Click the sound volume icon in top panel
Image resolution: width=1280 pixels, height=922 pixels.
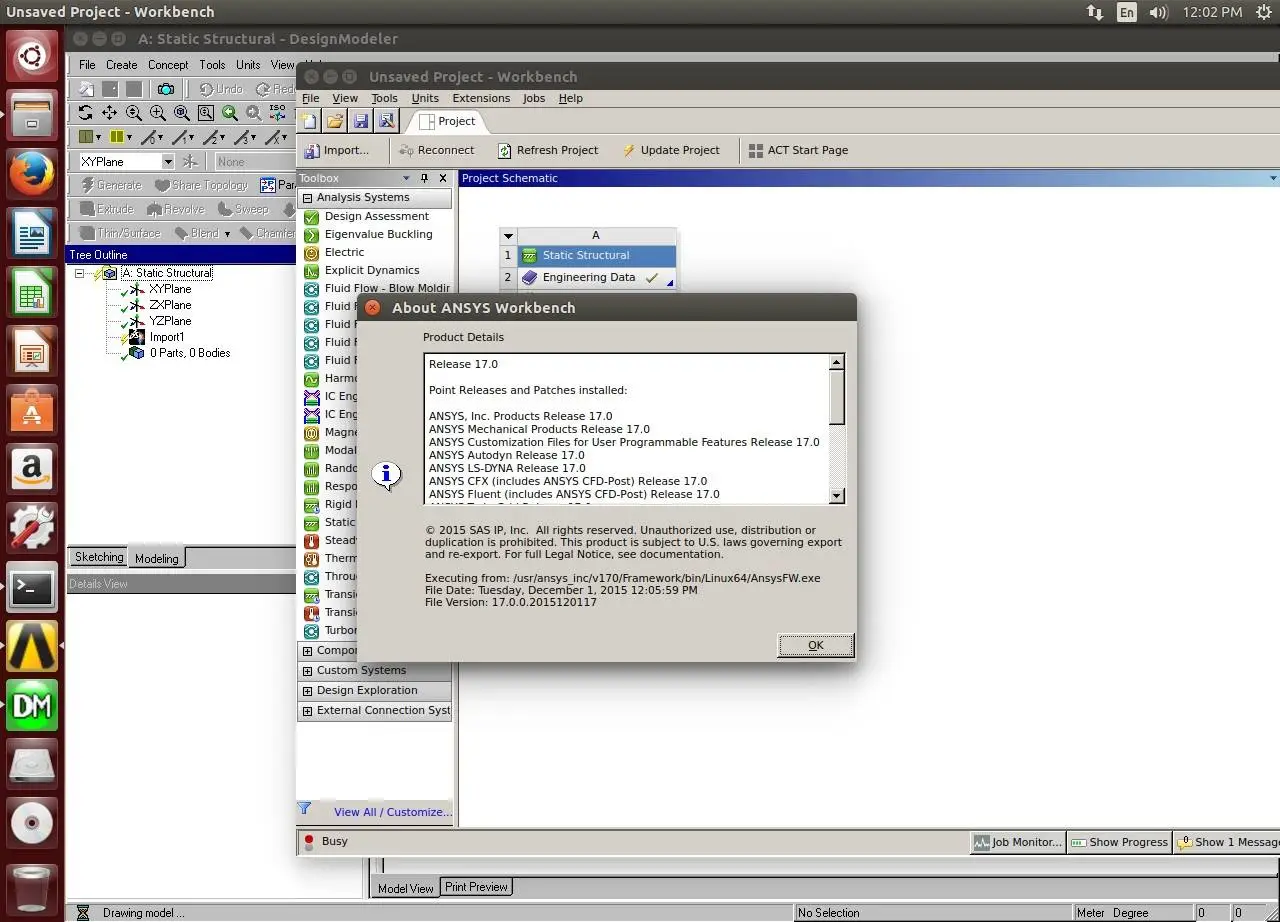coord(1158,12)
